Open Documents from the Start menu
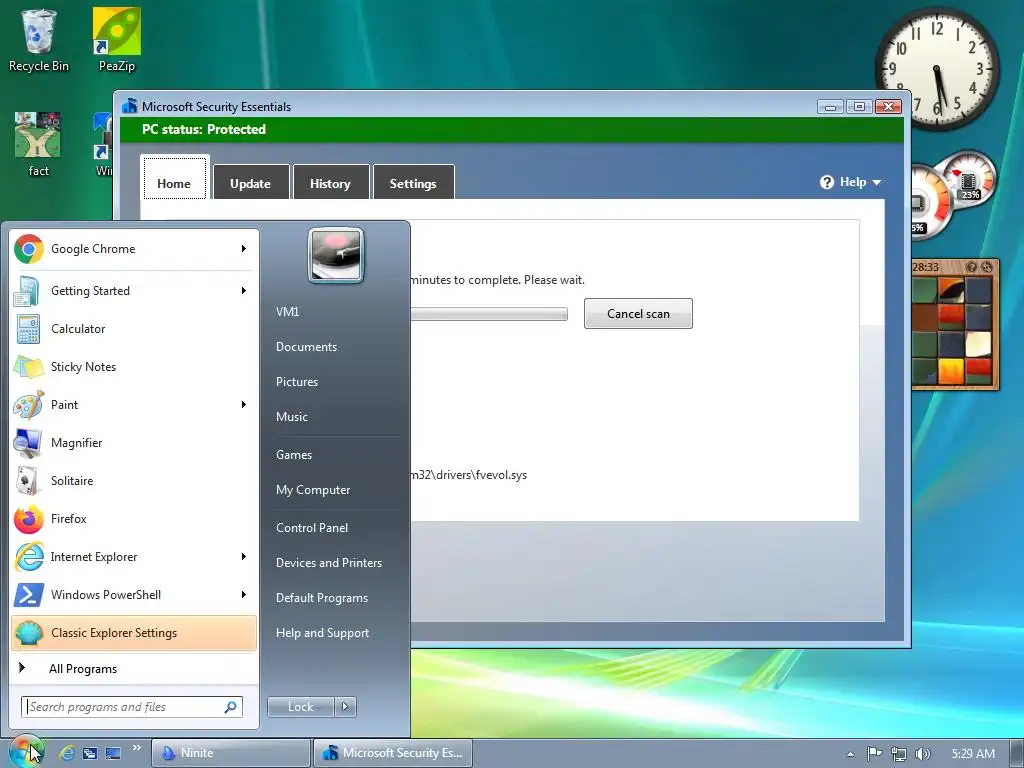 click(336, 347)
